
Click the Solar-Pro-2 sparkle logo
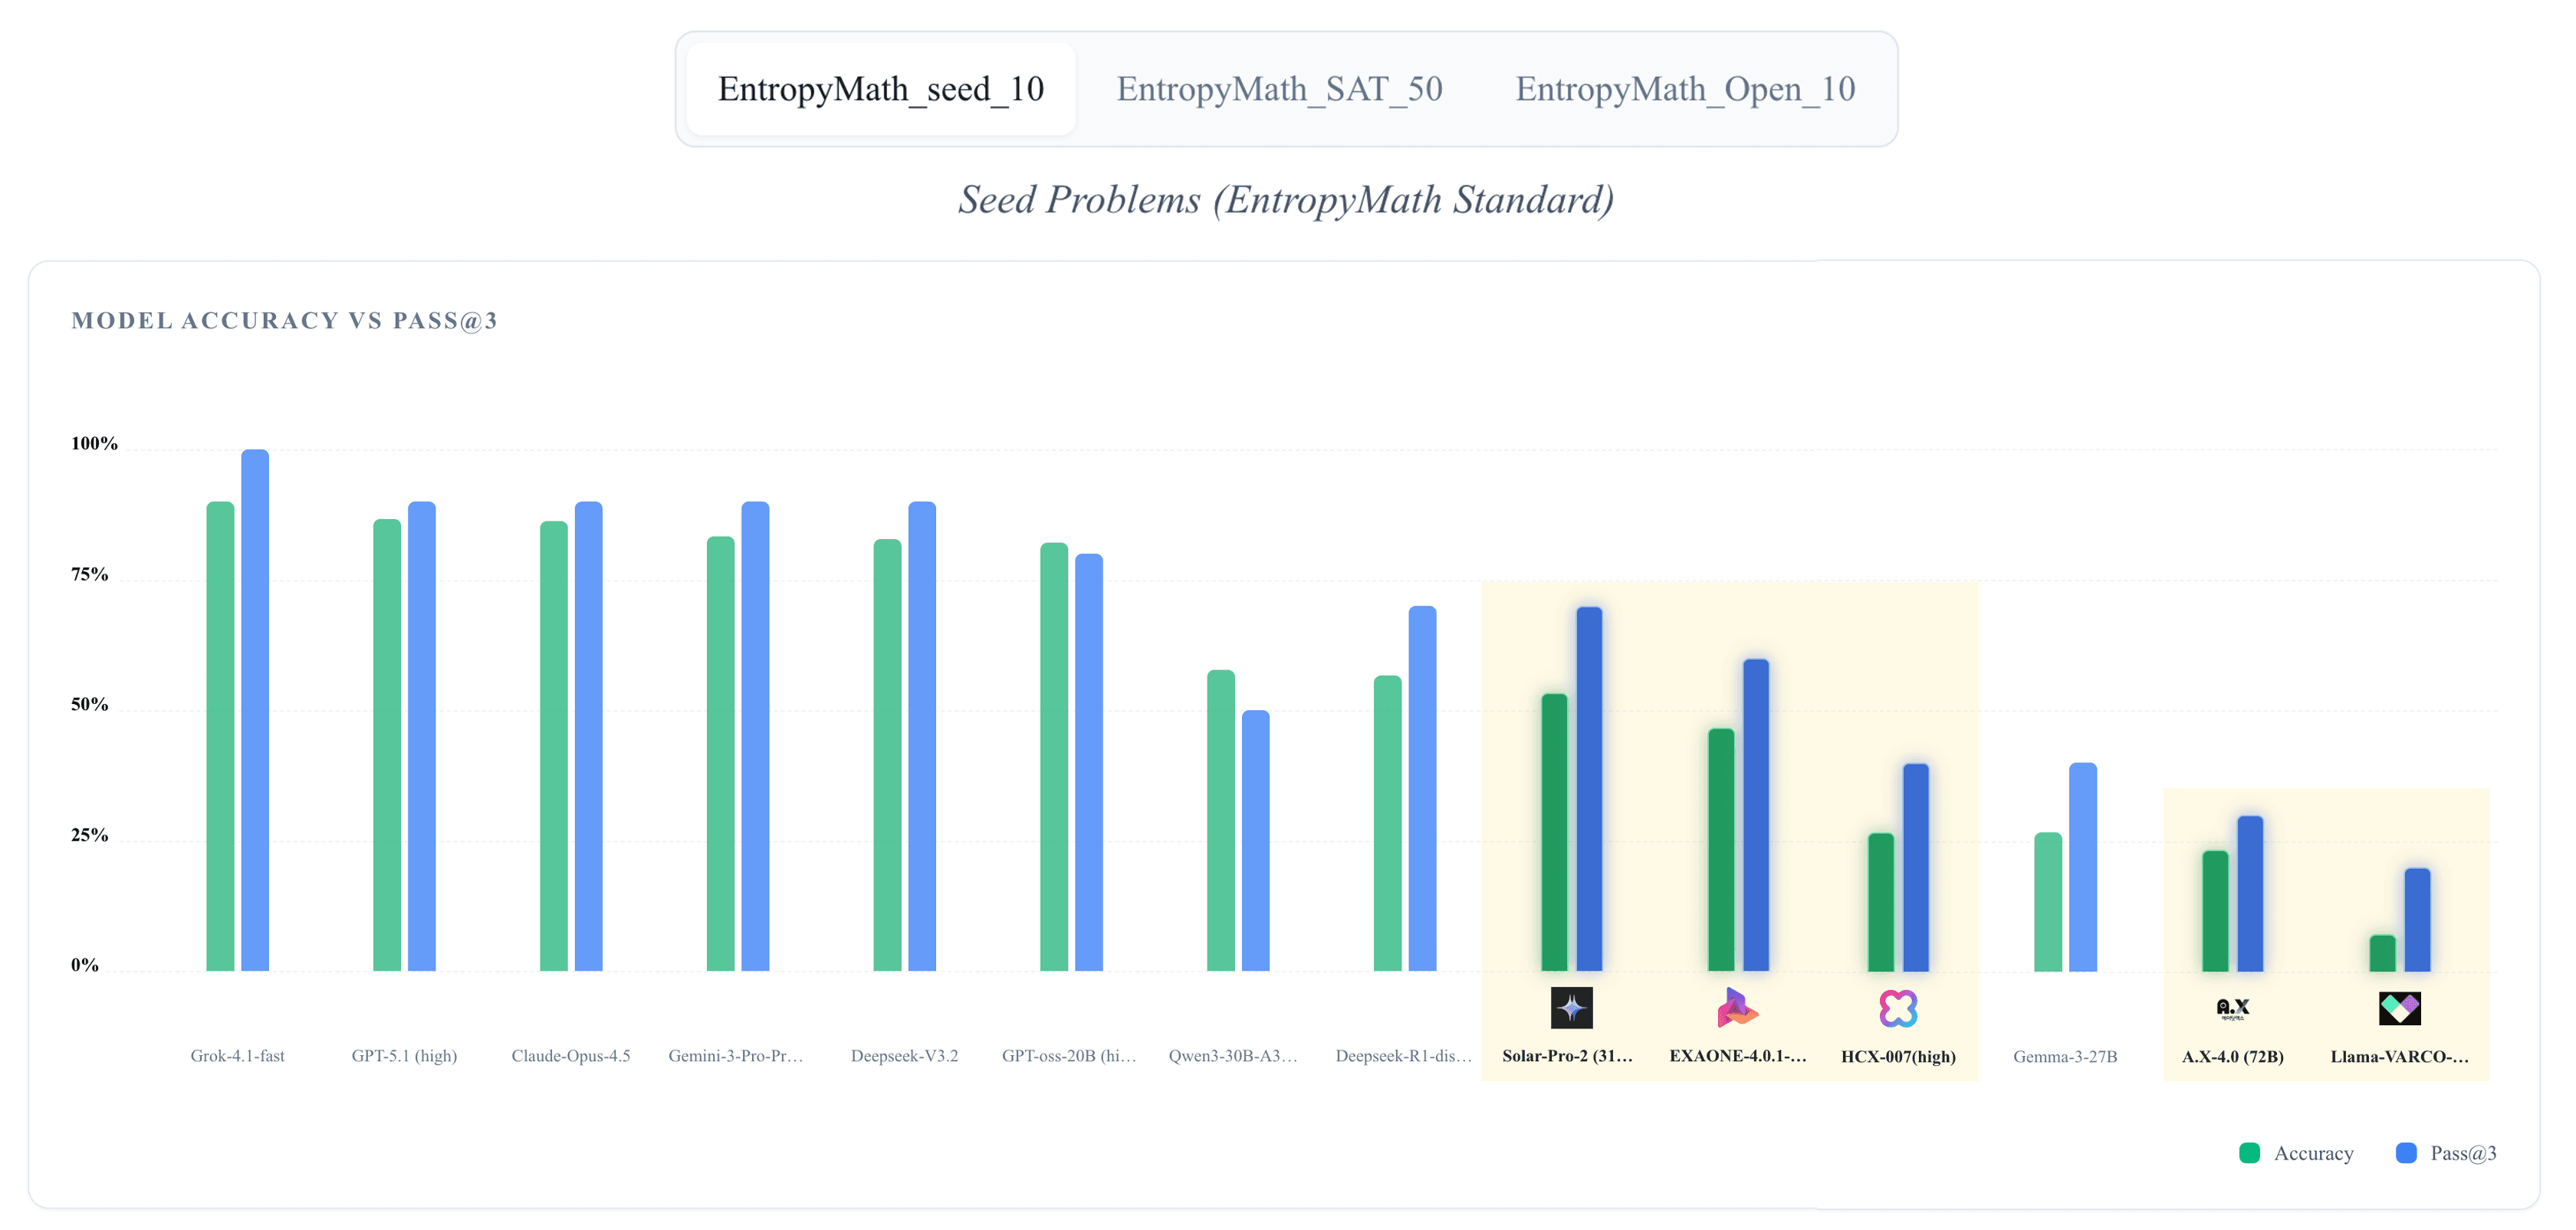click(1573, 1009)
